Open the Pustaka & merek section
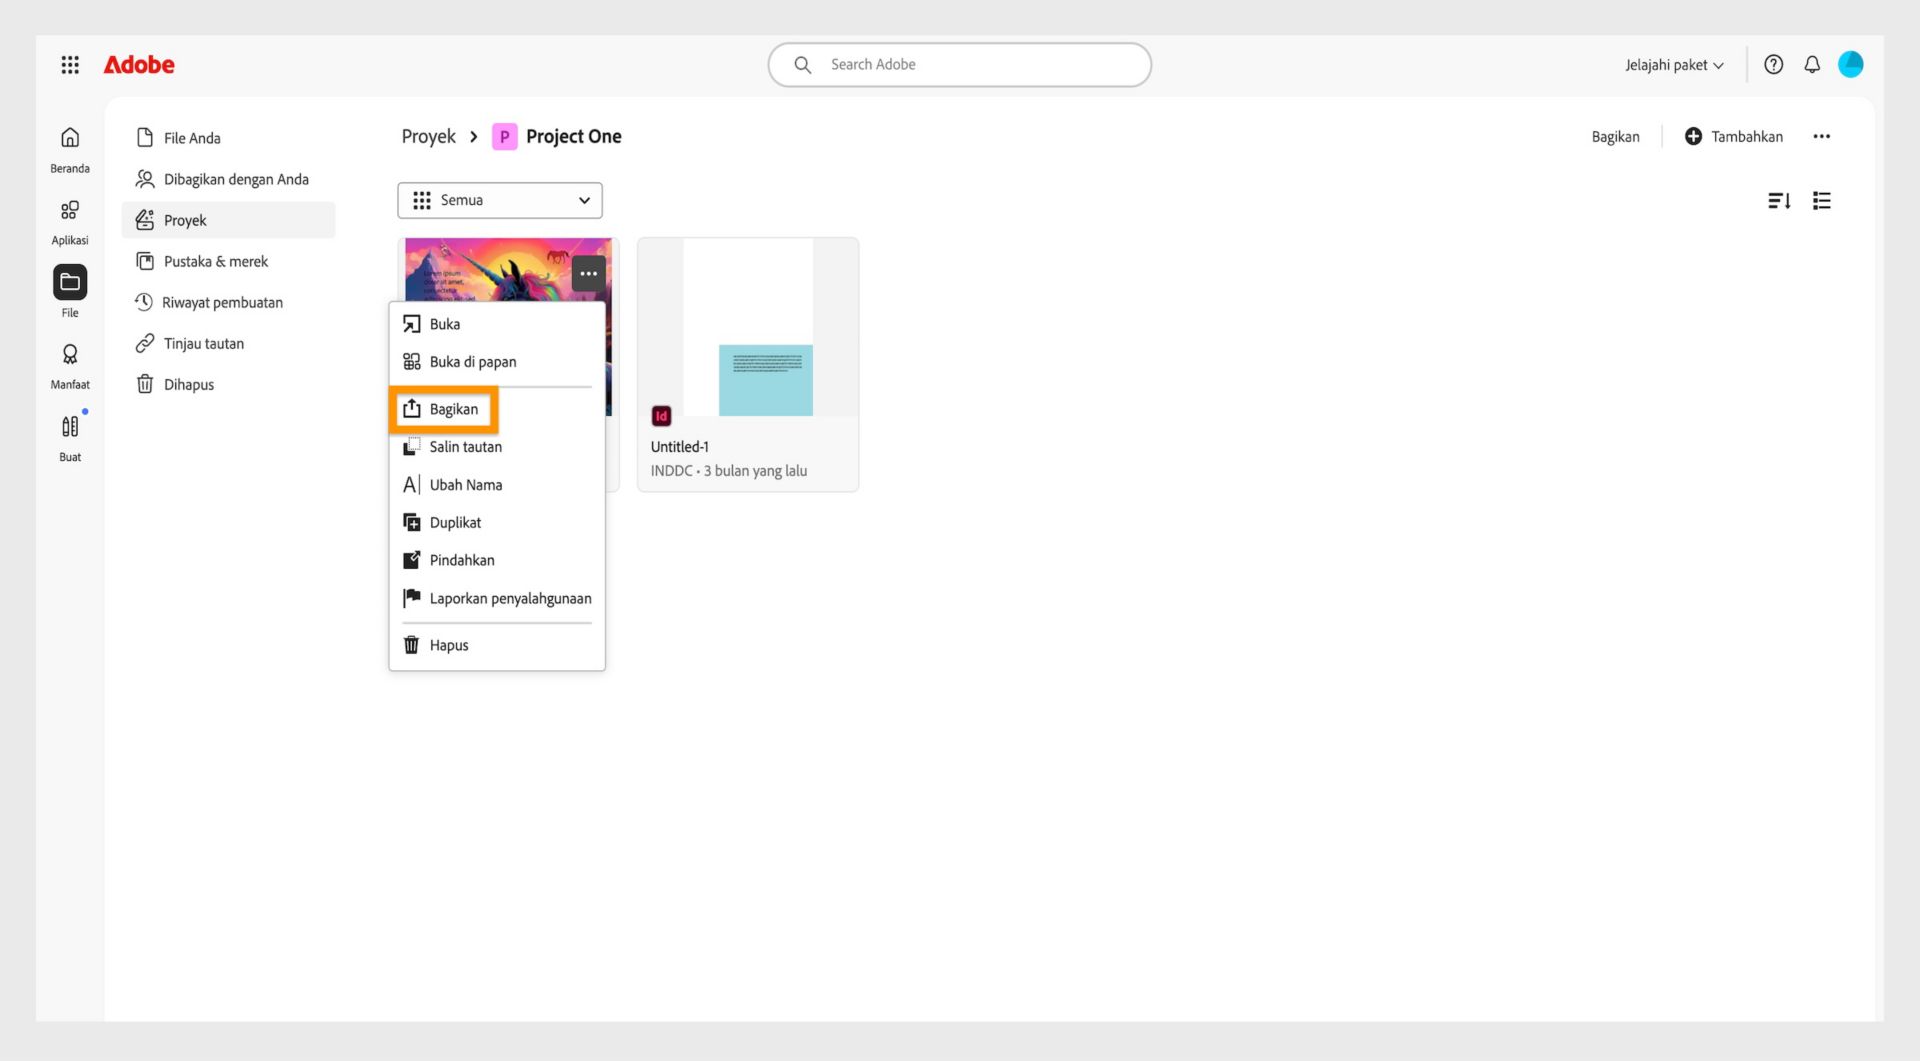Viewport: 1920px width, 1061px height. click(216, 261)
